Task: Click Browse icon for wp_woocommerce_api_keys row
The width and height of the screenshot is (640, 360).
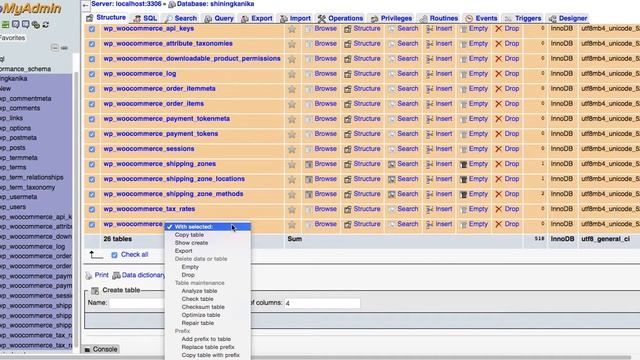Action: click(309, 29)
